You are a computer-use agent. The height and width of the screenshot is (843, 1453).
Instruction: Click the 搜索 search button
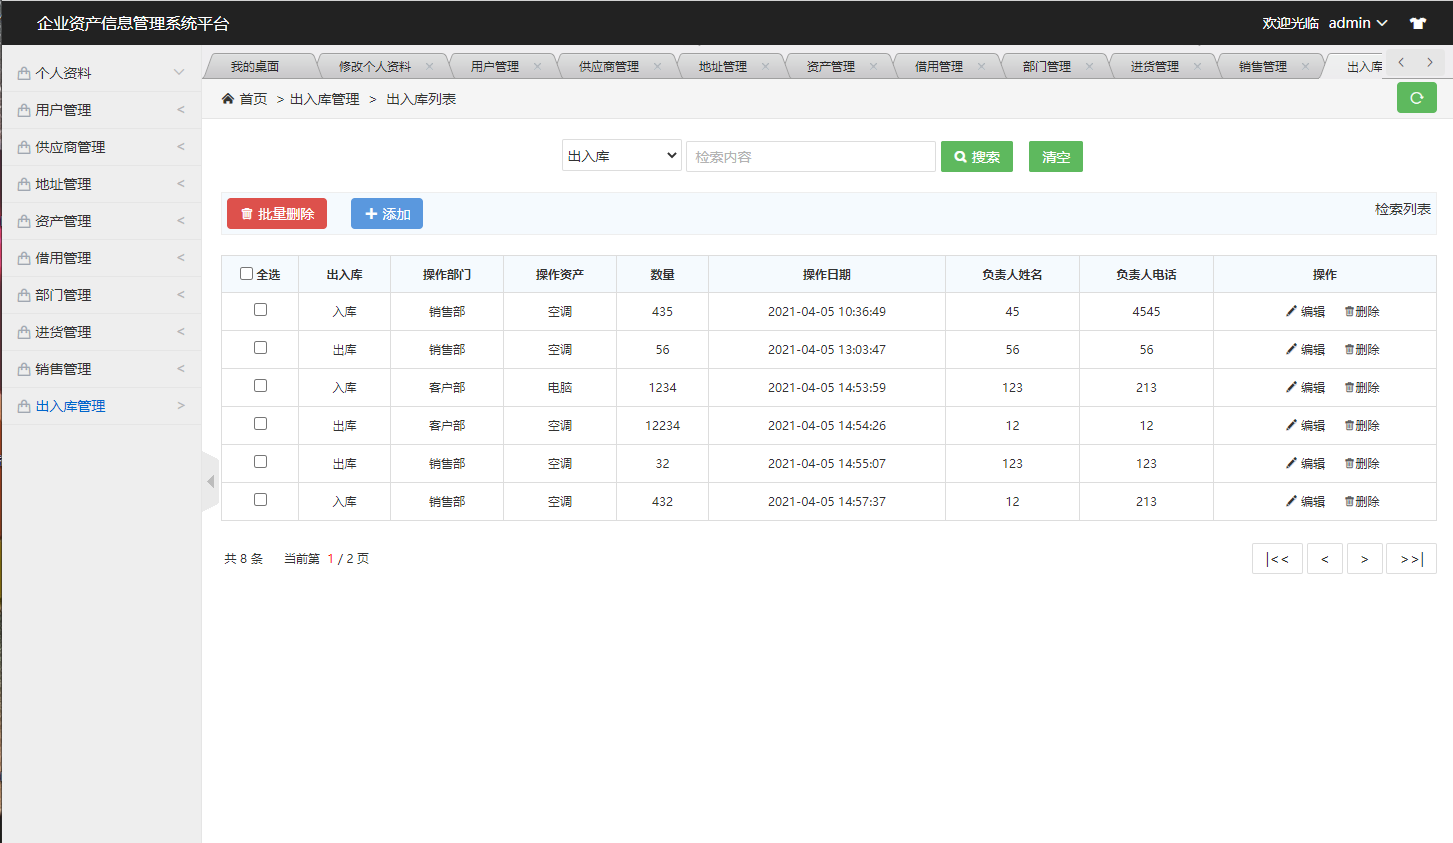(x=976, y=156)
